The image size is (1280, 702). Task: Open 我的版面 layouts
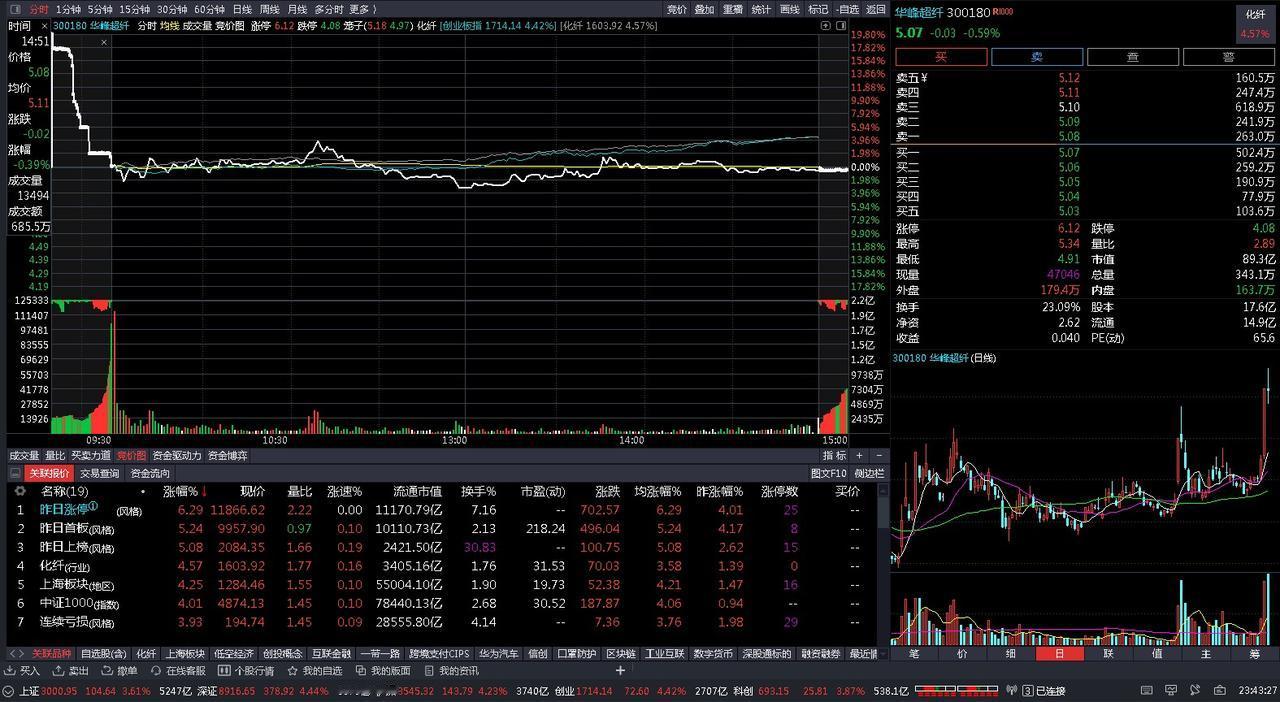(382, 671)
